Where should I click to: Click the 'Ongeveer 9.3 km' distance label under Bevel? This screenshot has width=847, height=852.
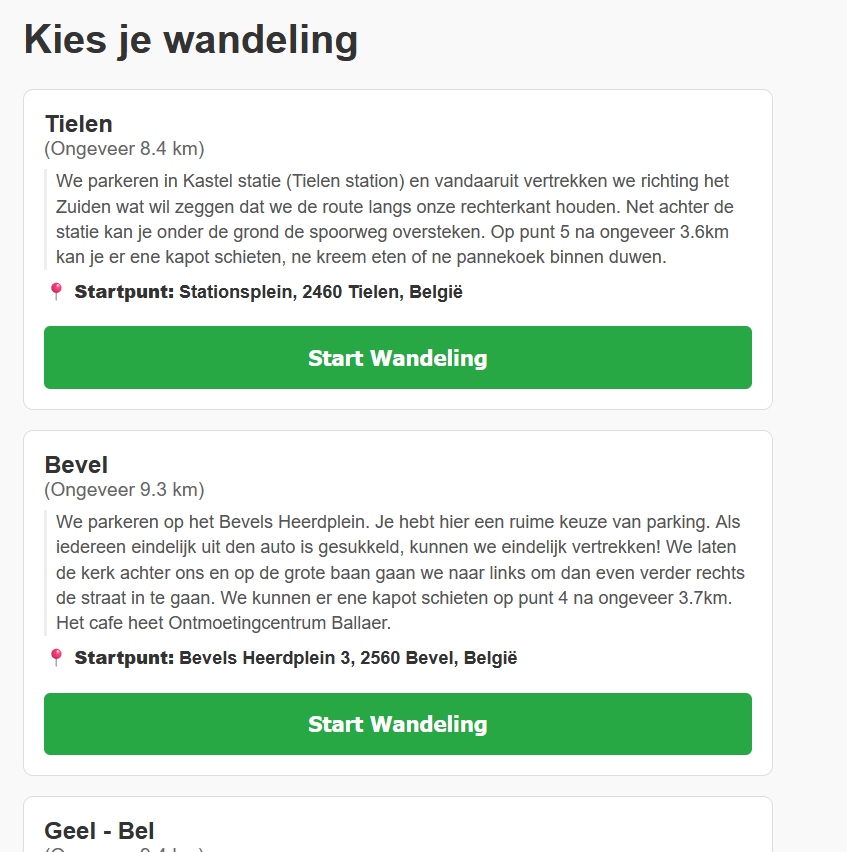[123, 490]
